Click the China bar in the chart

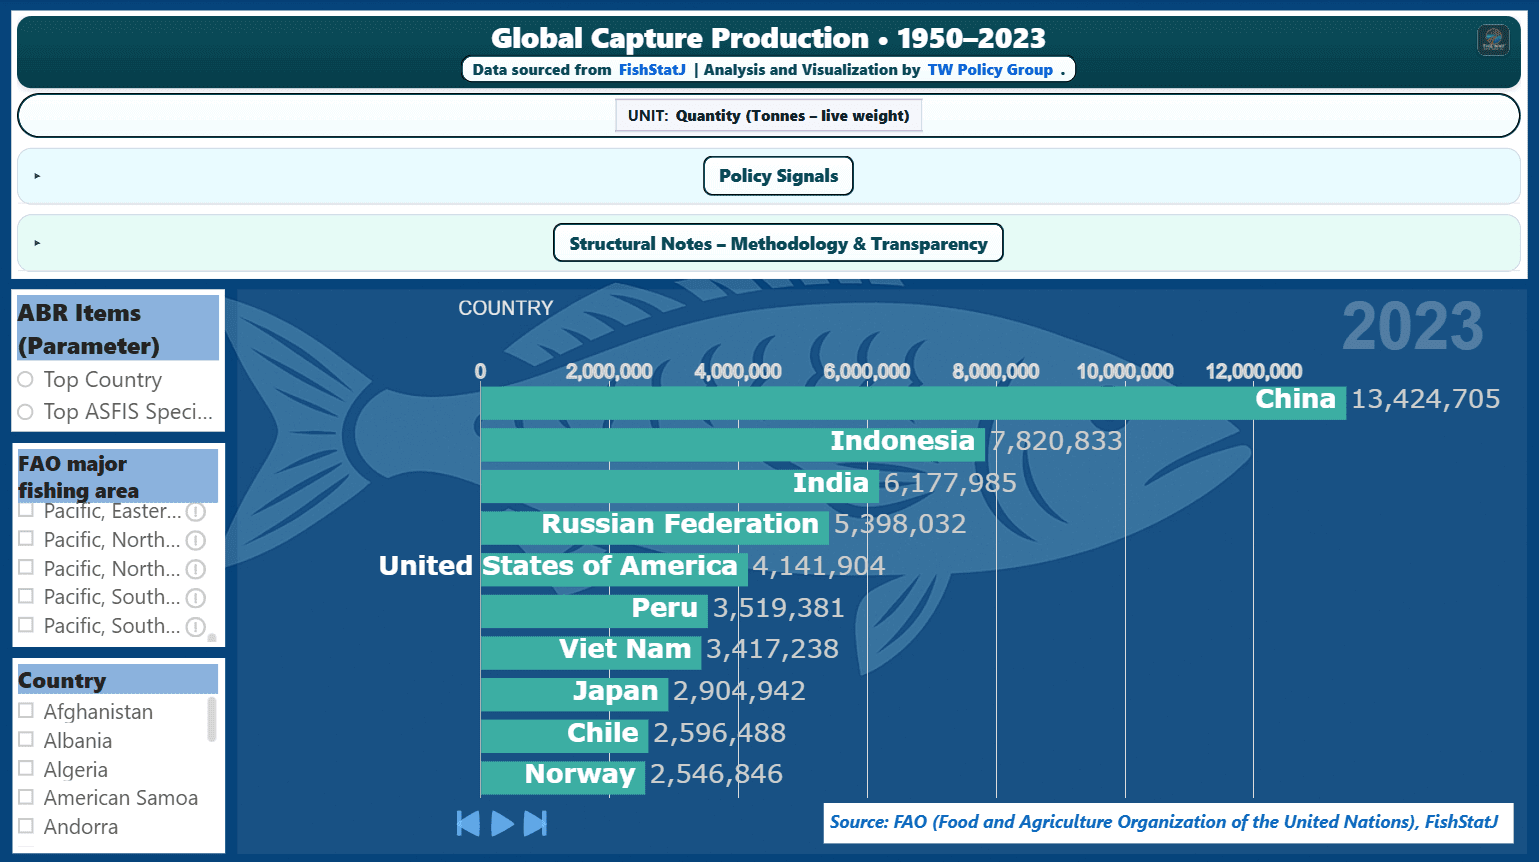pyautogui.click(x=900, y=400)
